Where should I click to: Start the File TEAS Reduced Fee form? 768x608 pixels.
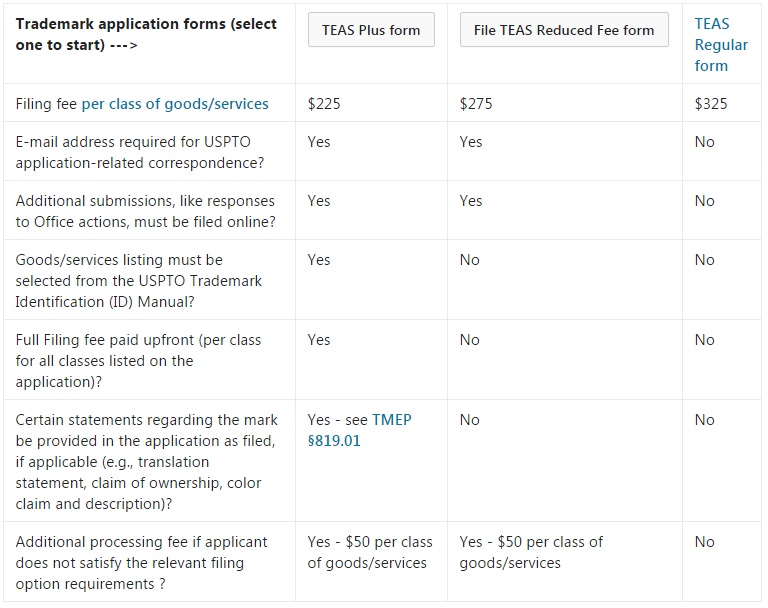click(564, 30)
